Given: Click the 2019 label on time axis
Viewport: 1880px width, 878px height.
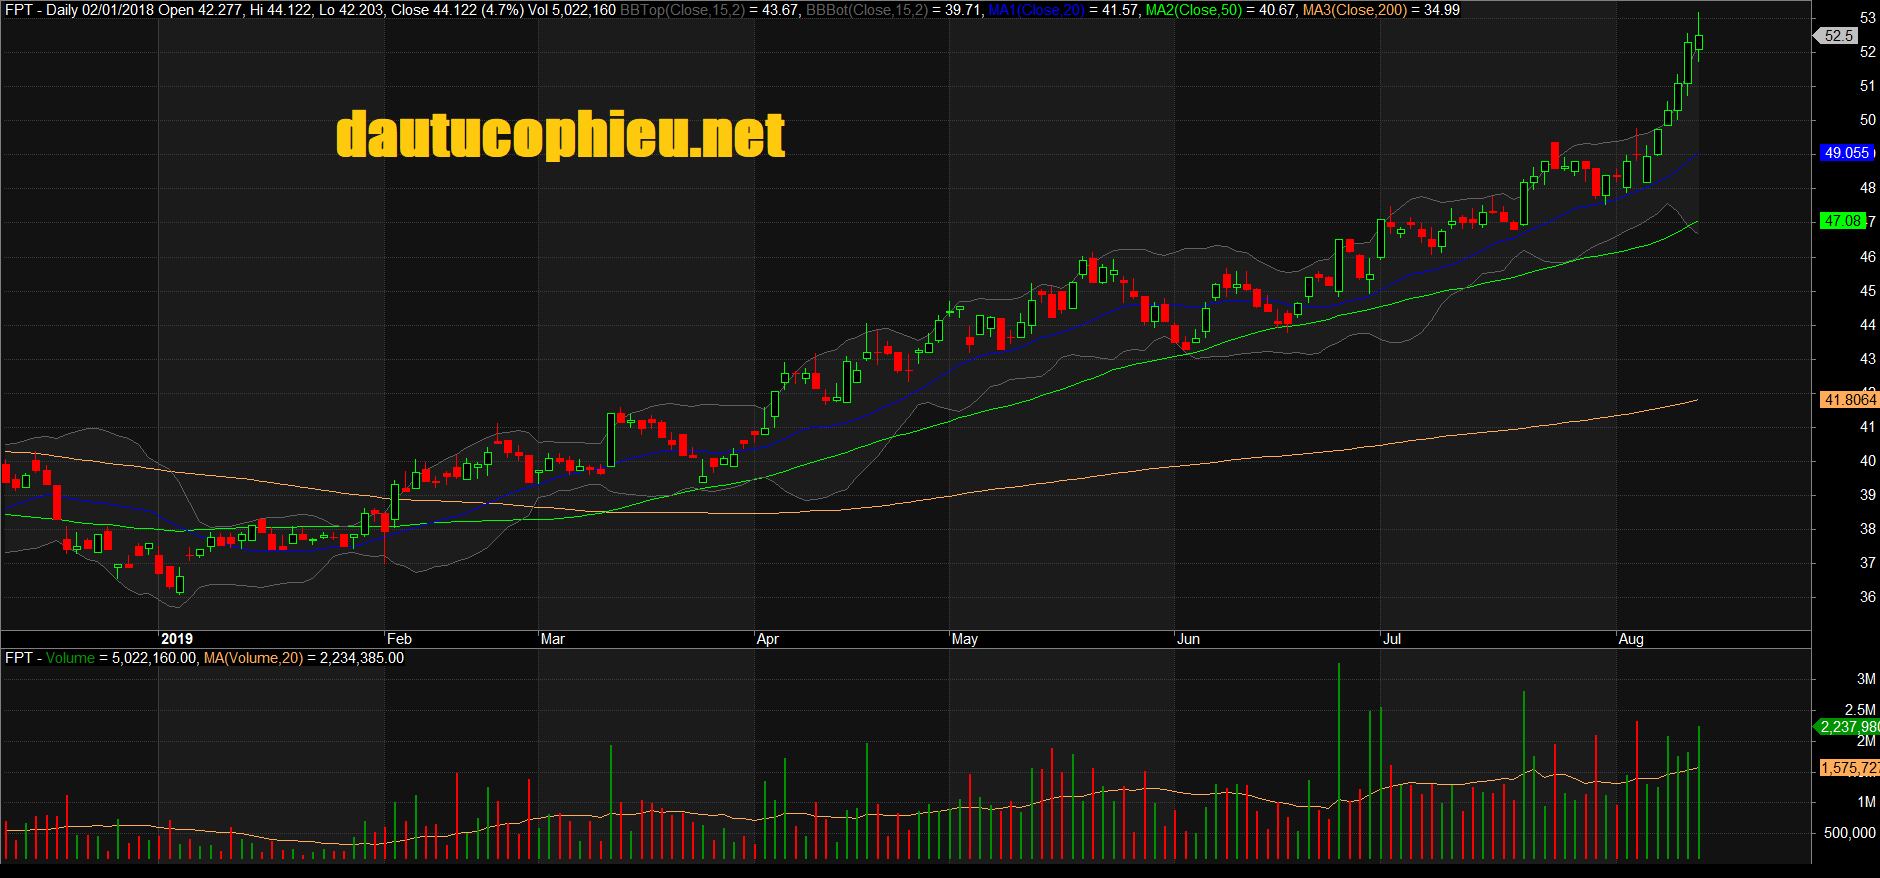Looking at the screenshot, I should 177,639.
